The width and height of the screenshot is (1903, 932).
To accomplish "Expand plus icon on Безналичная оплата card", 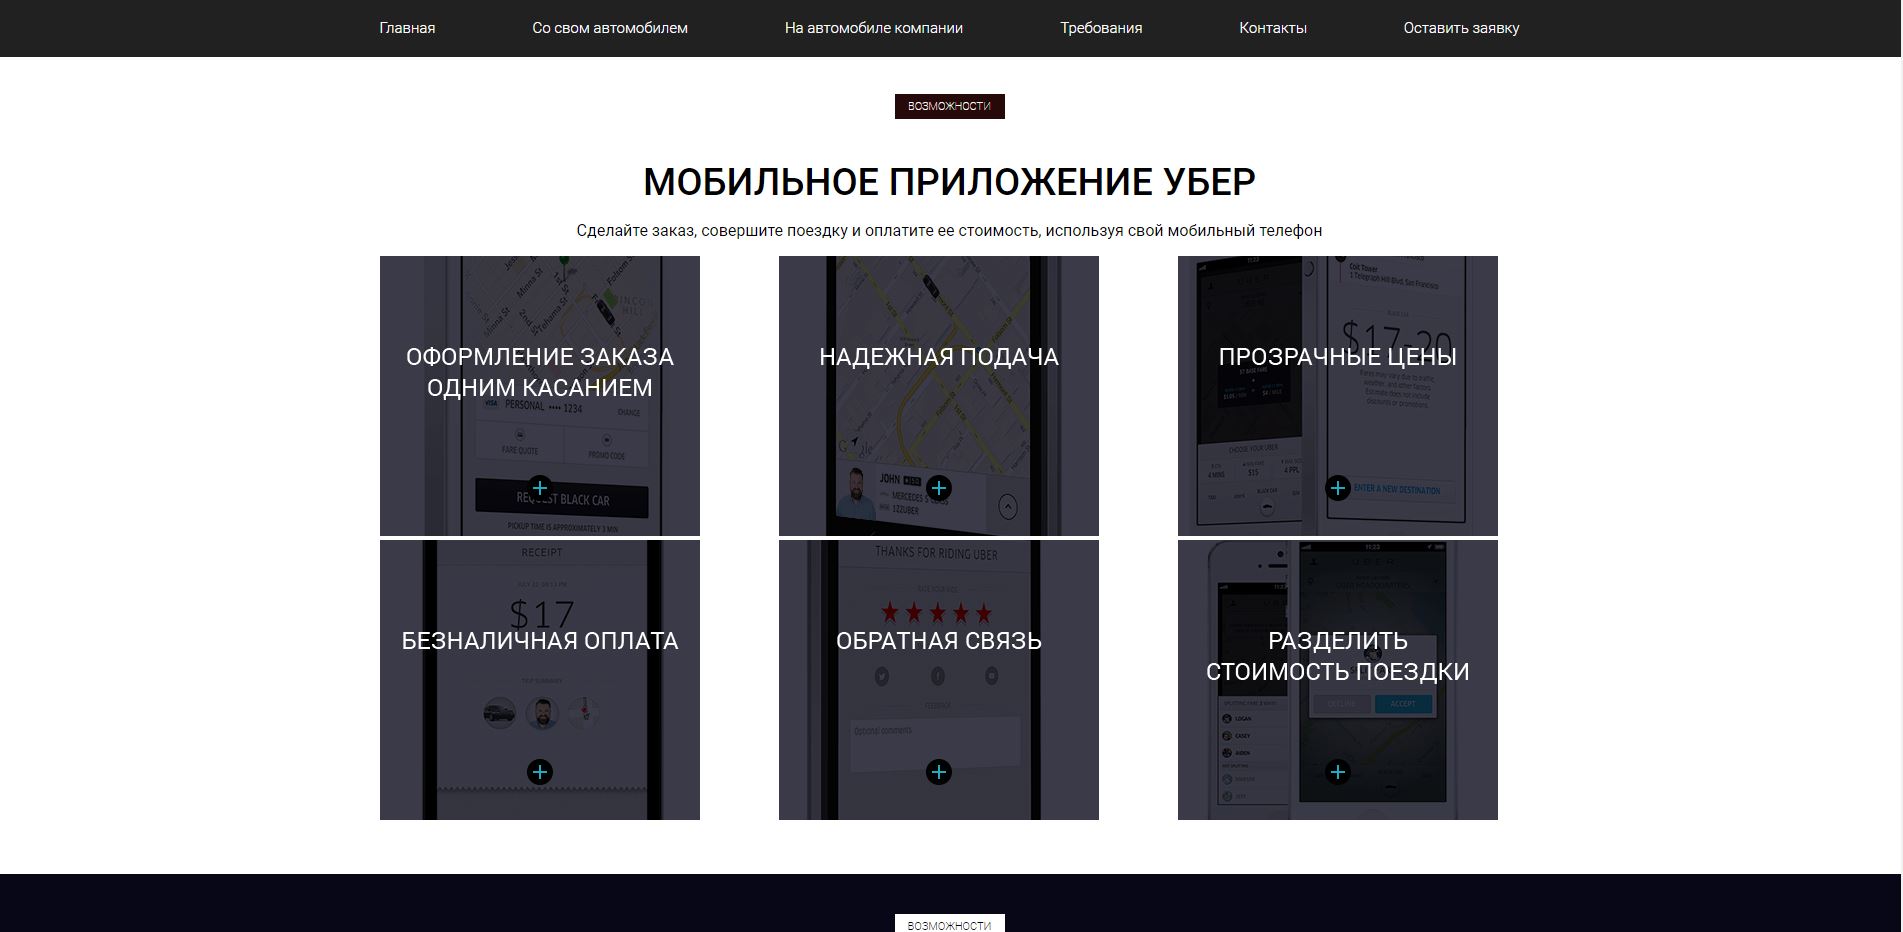I will 540,772.
